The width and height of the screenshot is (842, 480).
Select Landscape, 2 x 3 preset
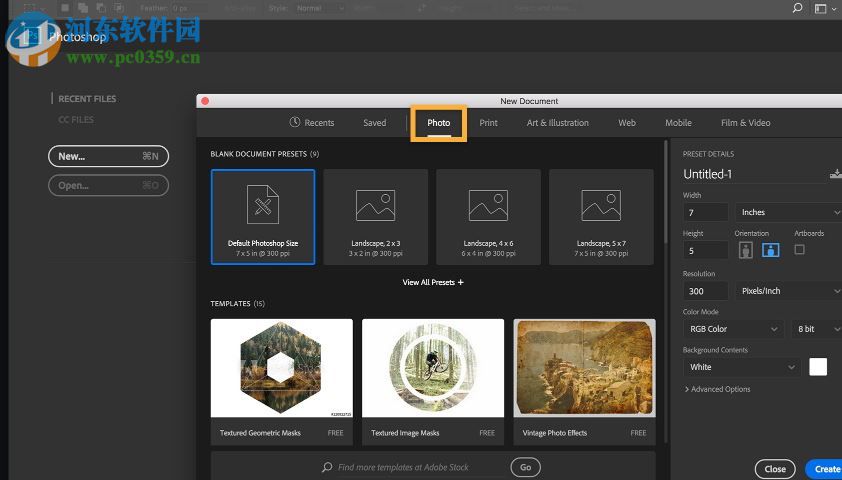[375, 217]
